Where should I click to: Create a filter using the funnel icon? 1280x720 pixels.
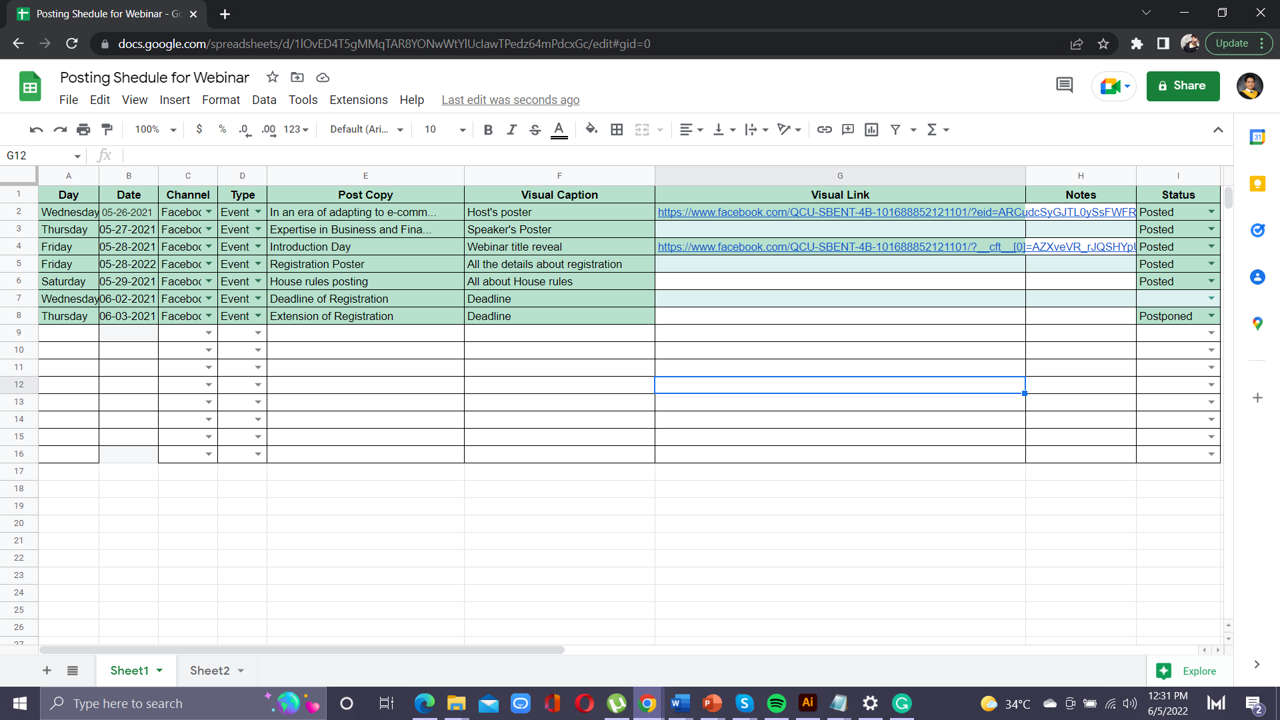[x=895, y=130]
